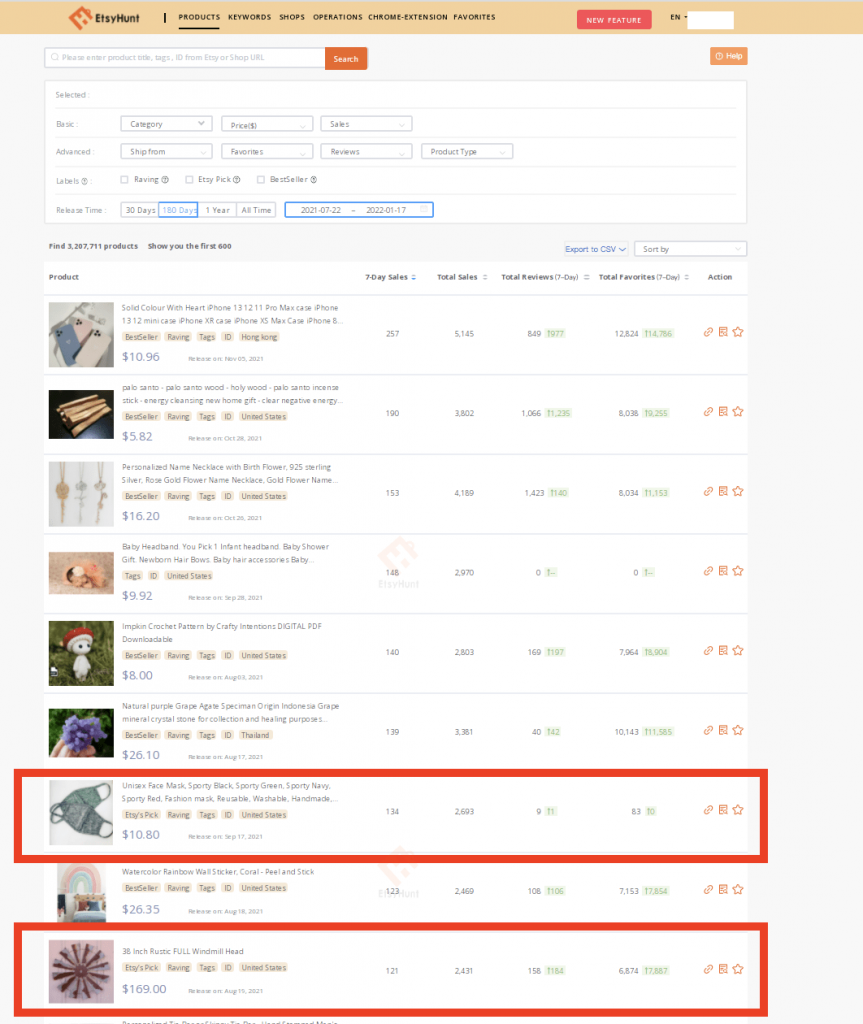Star the palo santo stick product
Image resolution: width=863 pixels, height=1024 pixels.
738,411
